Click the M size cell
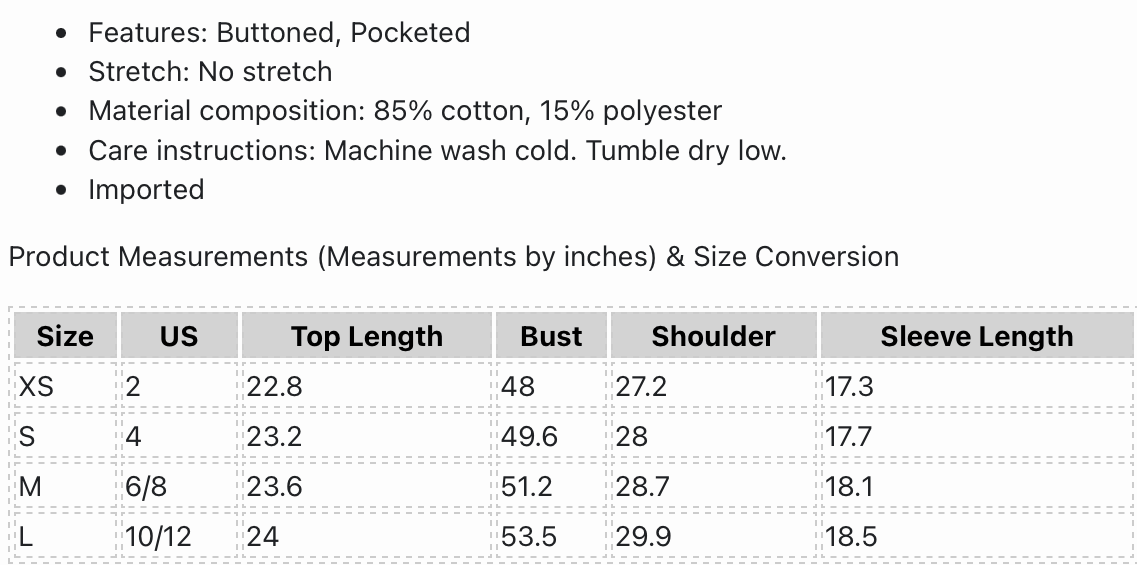The width and height of the screenshot is (1137, 565). tap(29, 486)
